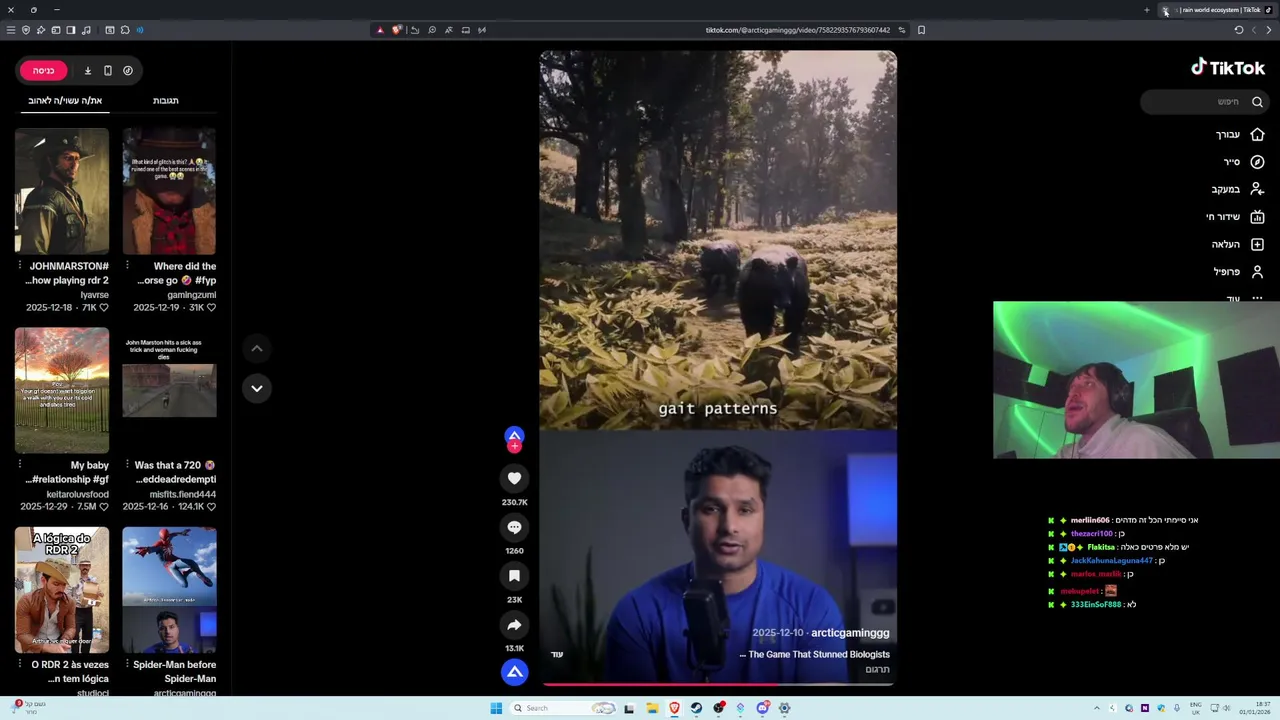Click the TikTok coins circle icon
This screenshot has height=720, width=1280.
click(x=128, y=70)
